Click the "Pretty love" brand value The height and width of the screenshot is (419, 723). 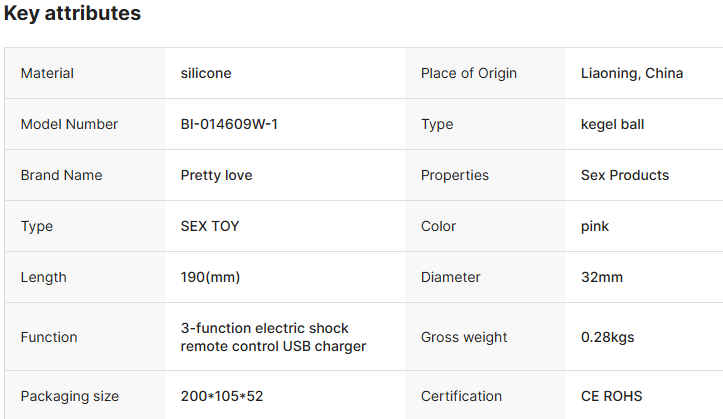pos(216,175)
